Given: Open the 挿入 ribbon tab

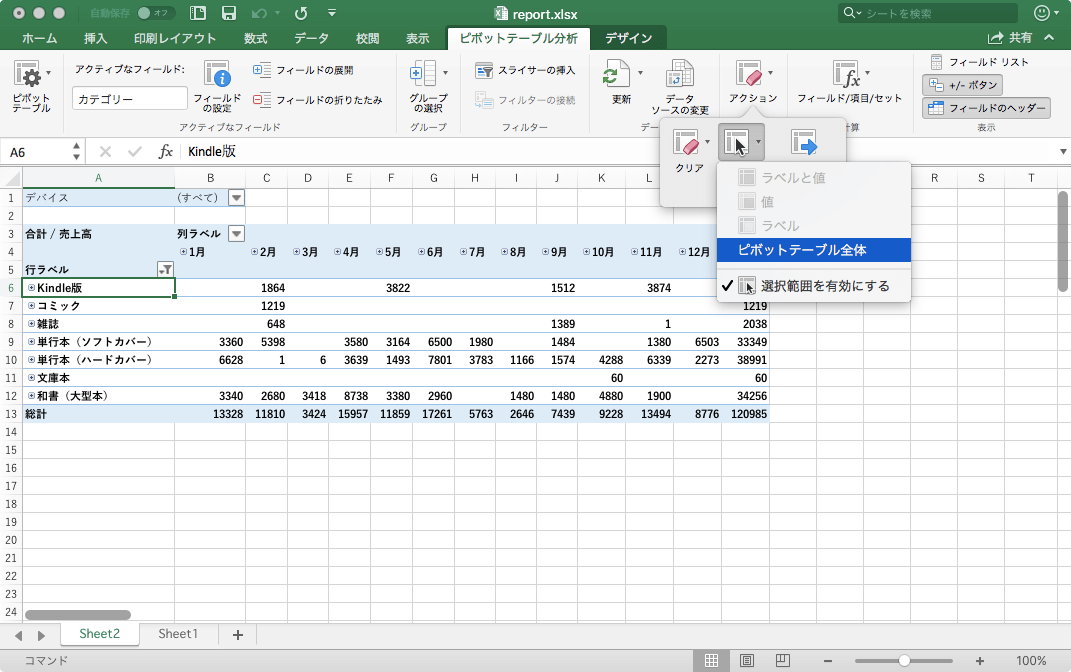Looking at the screenshot, I should point(96,38).
